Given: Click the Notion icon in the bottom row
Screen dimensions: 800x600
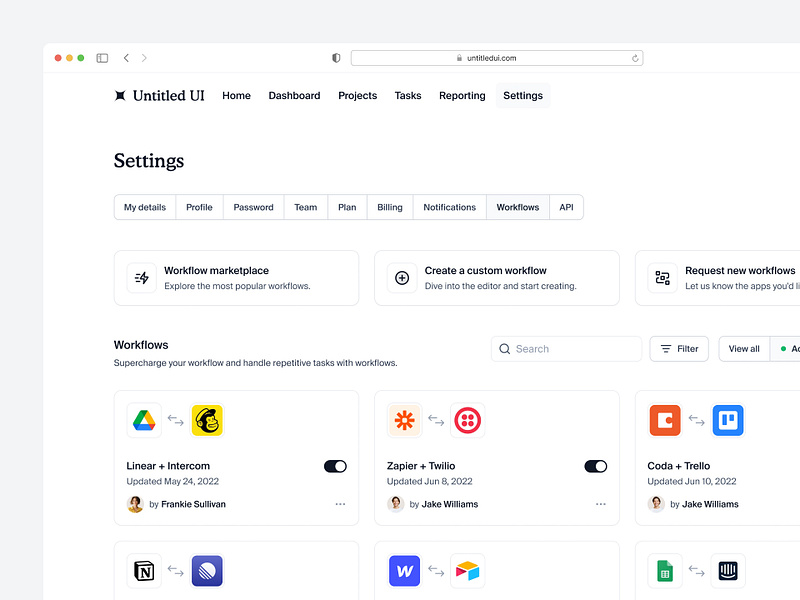Looking at the screenshot, I should click(144, 571).
